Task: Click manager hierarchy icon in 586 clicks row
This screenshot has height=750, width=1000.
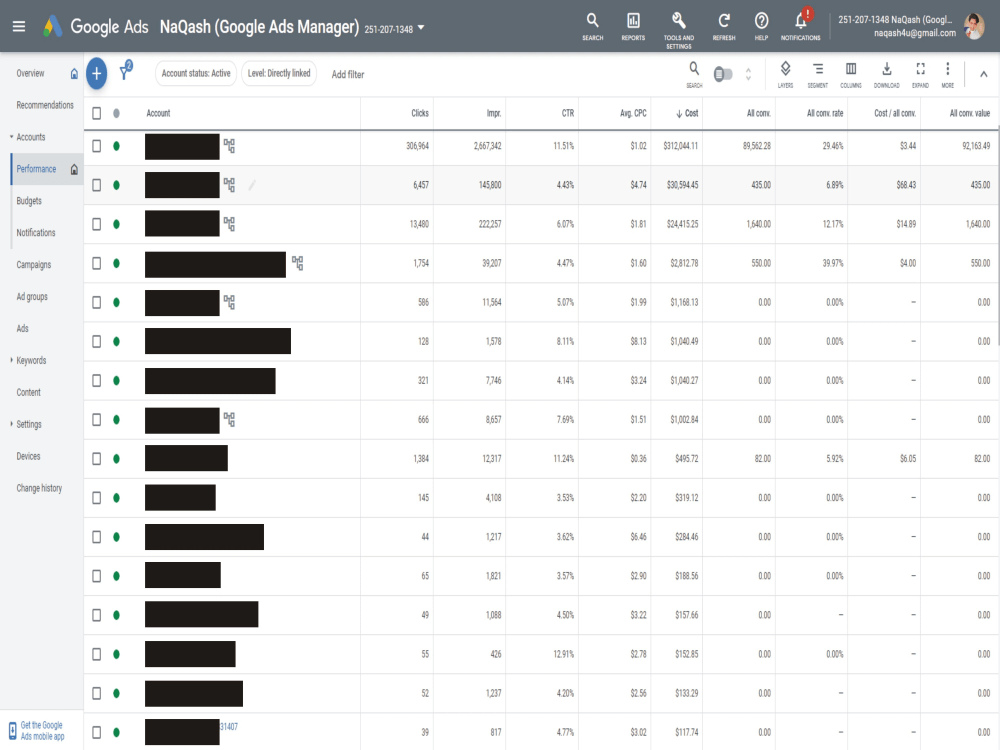Action: point(230,302)
